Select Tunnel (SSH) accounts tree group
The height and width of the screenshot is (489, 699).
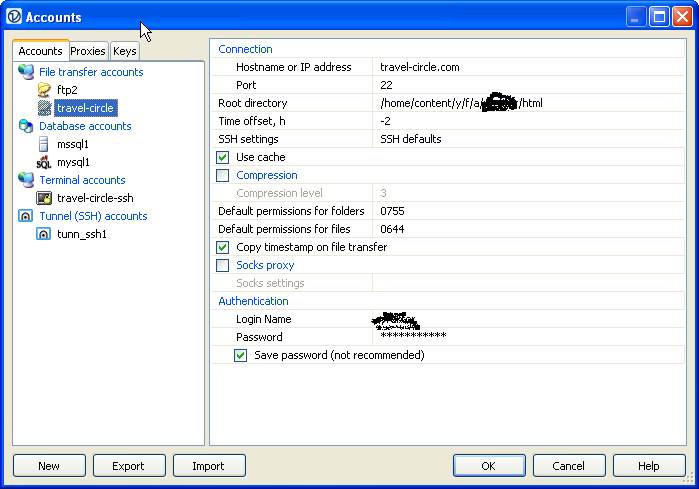[x=93, y=216]
